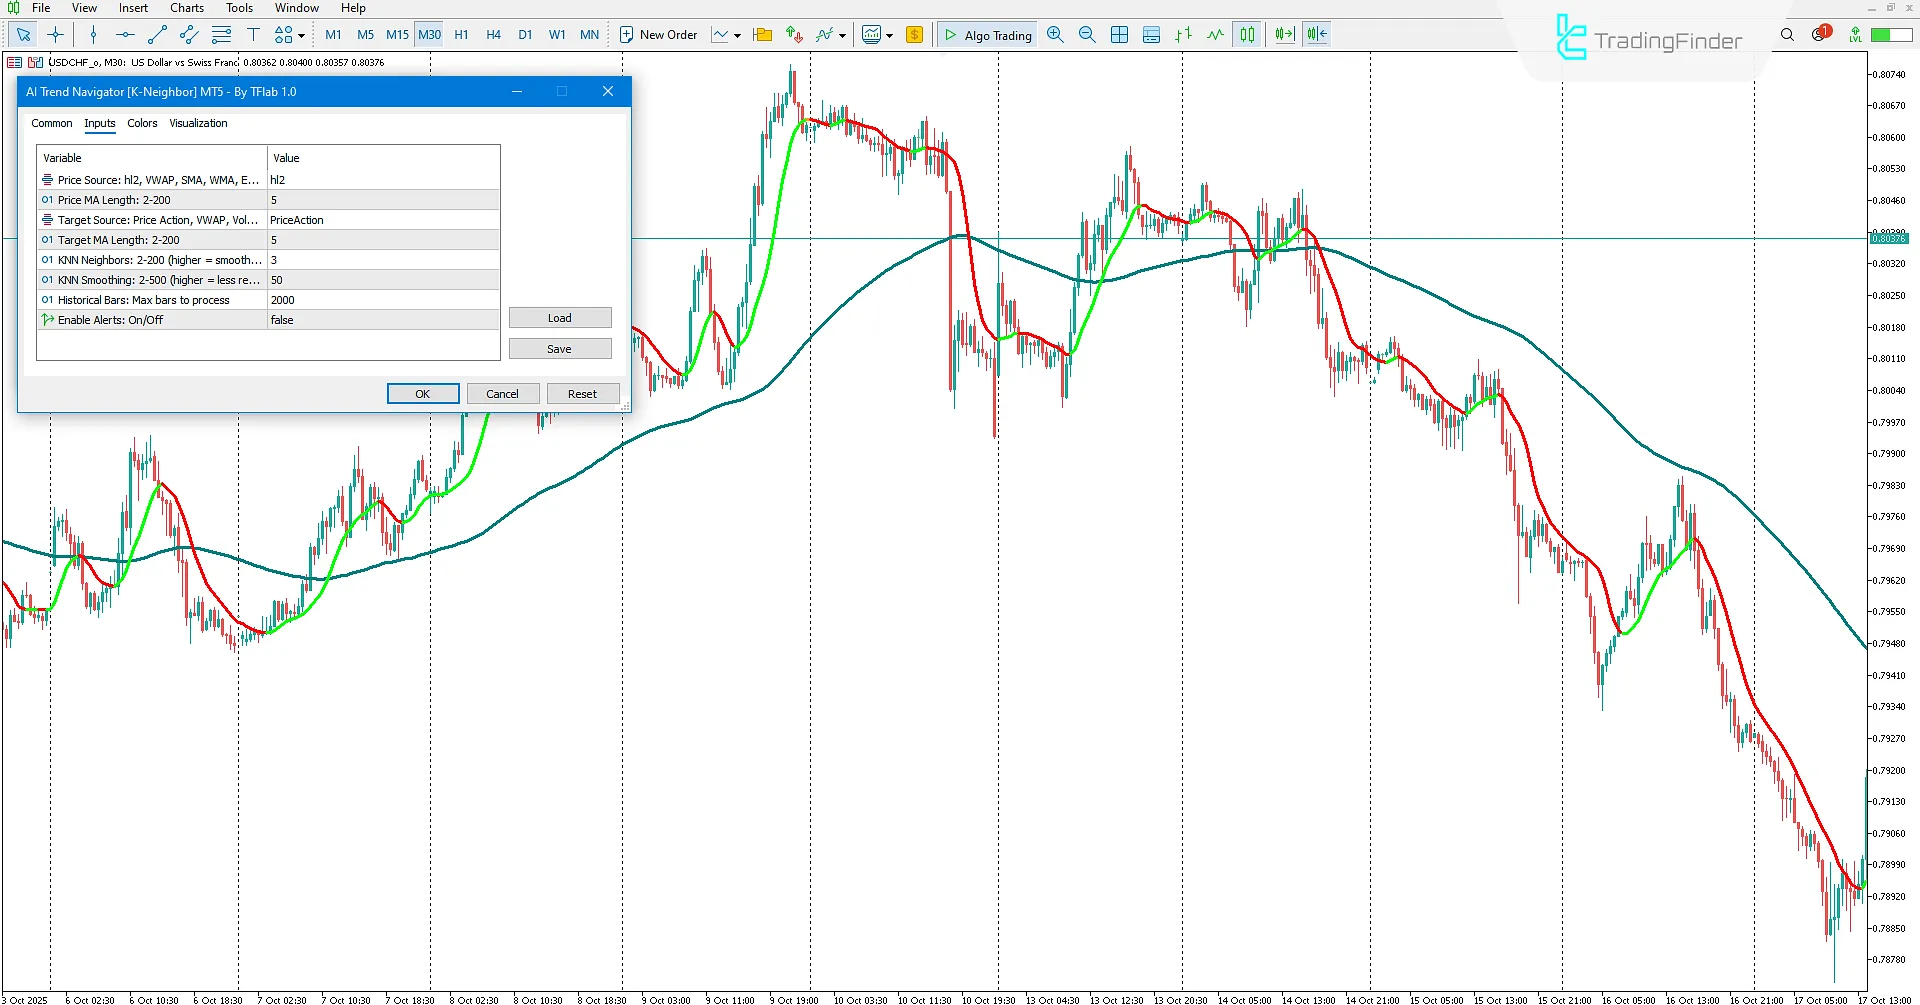Select the Draw Vertical Line tool
This screenshot has width=1920, height=1005.
pyautogui.click(x=93, y=34)
